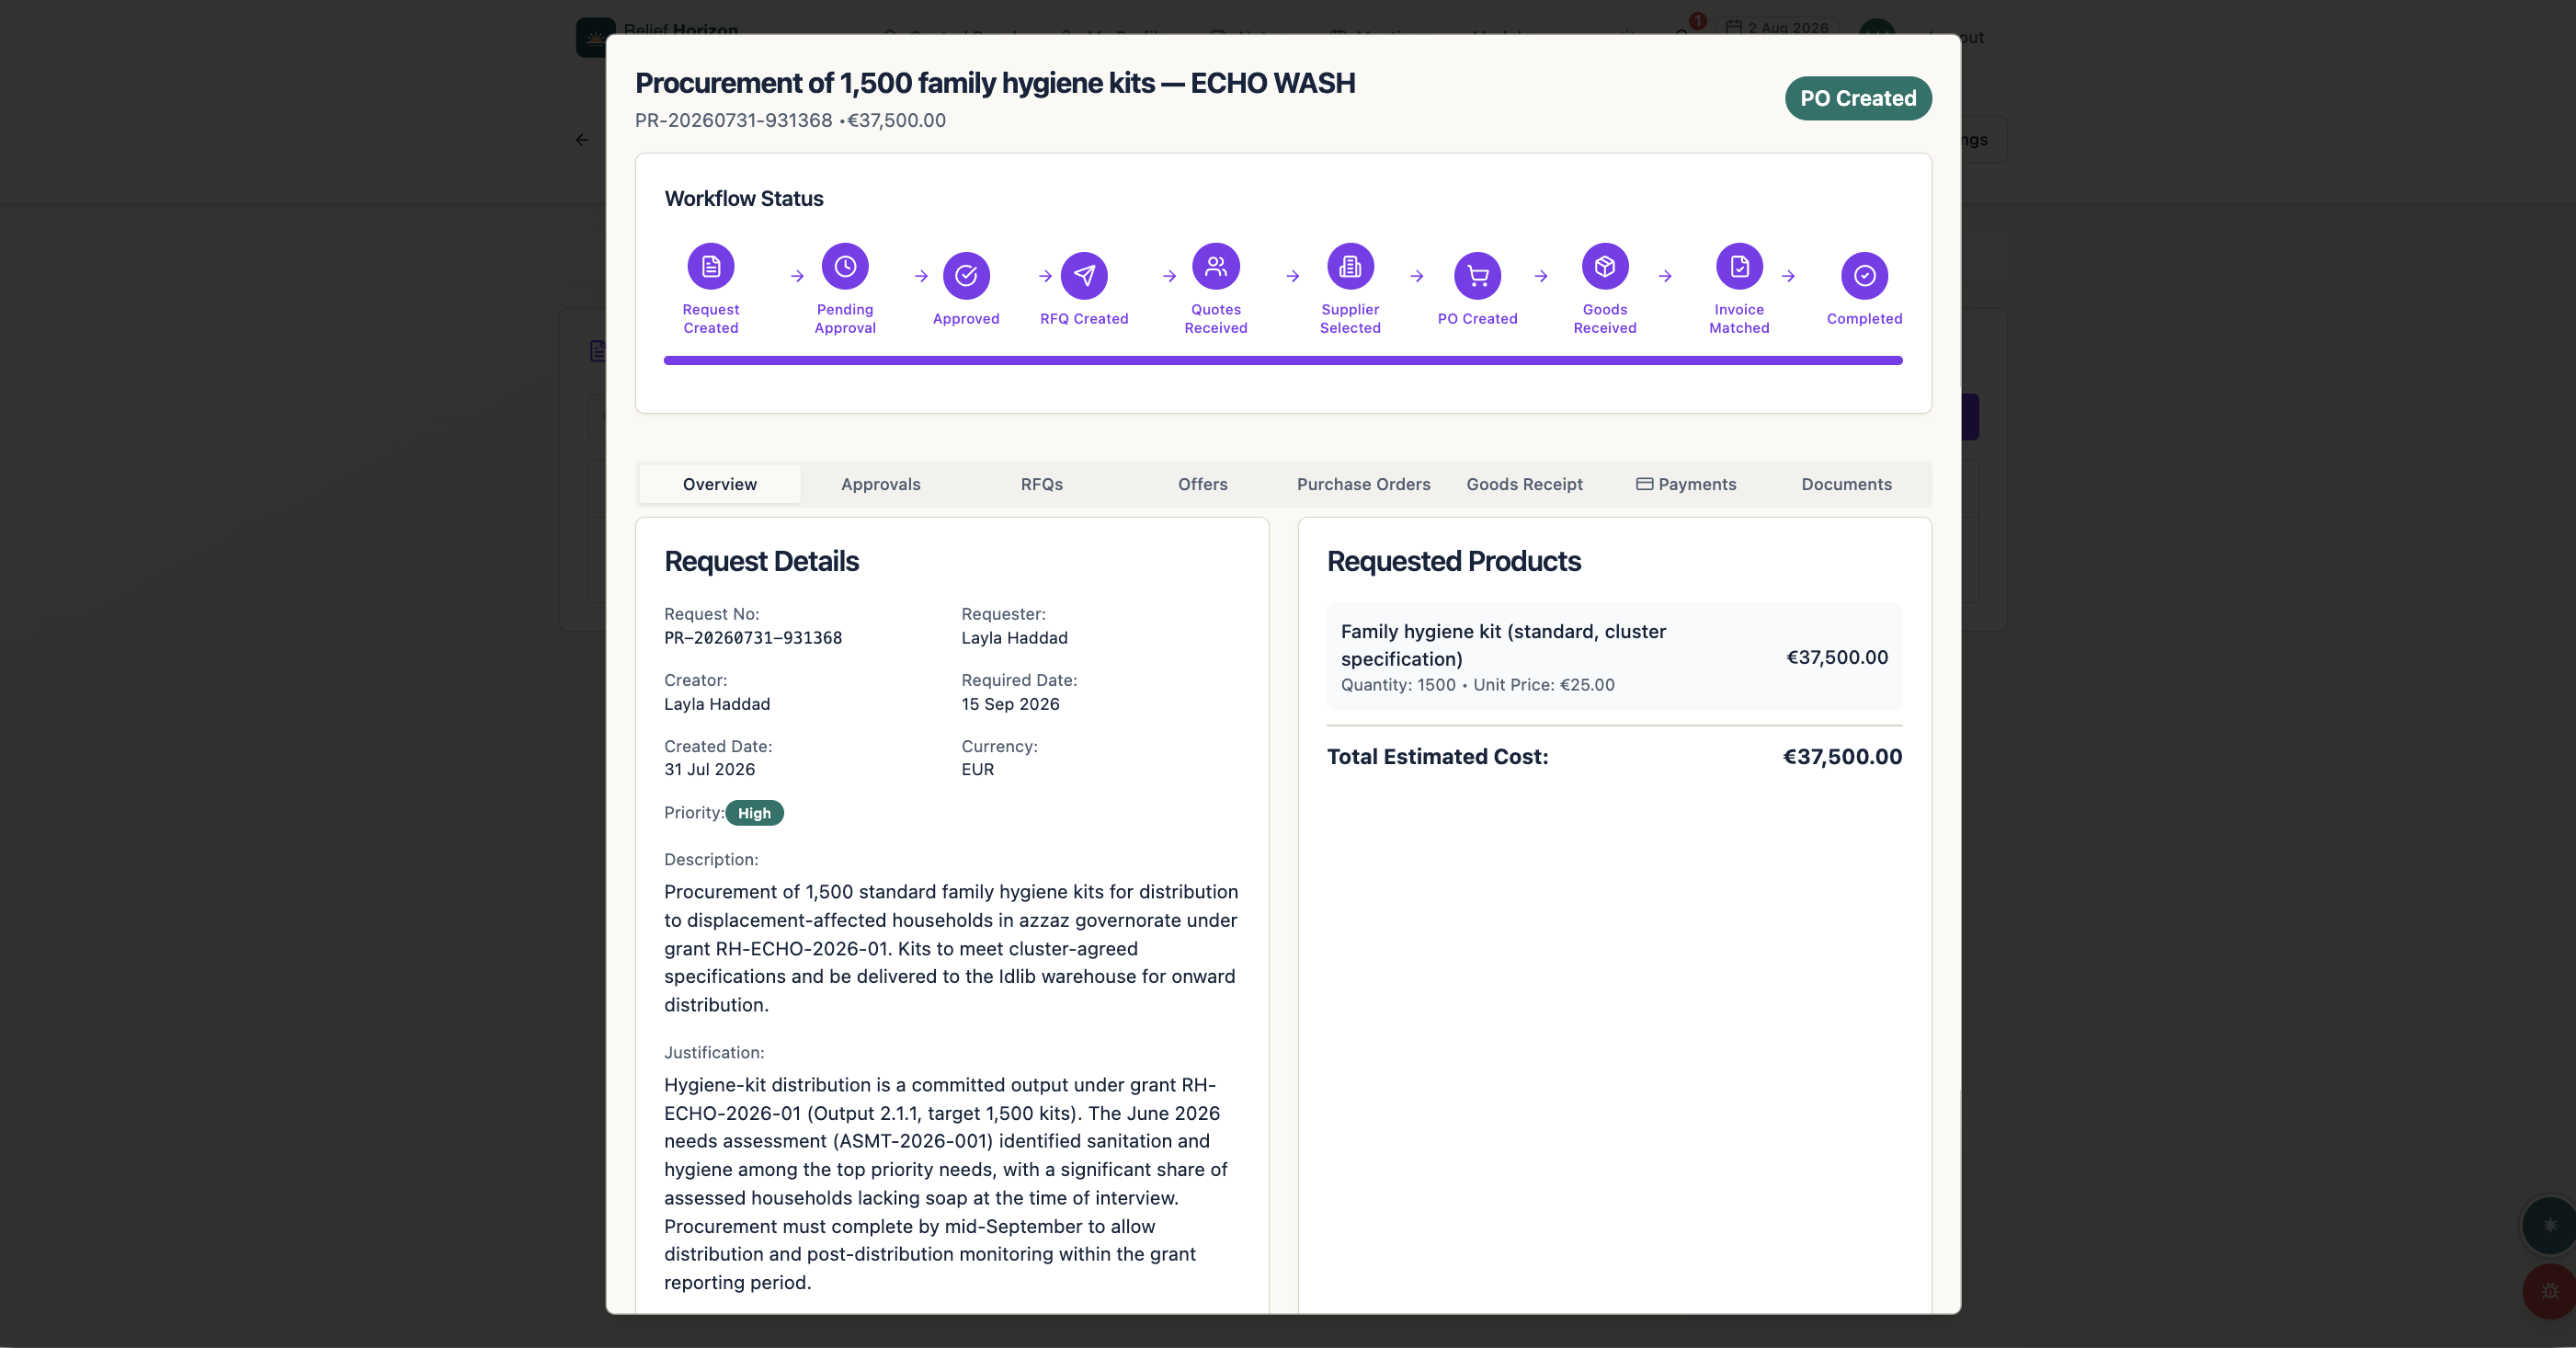Click the Quotes Received people icon
The image size is (2576, 1348).
click(1216, 266)
